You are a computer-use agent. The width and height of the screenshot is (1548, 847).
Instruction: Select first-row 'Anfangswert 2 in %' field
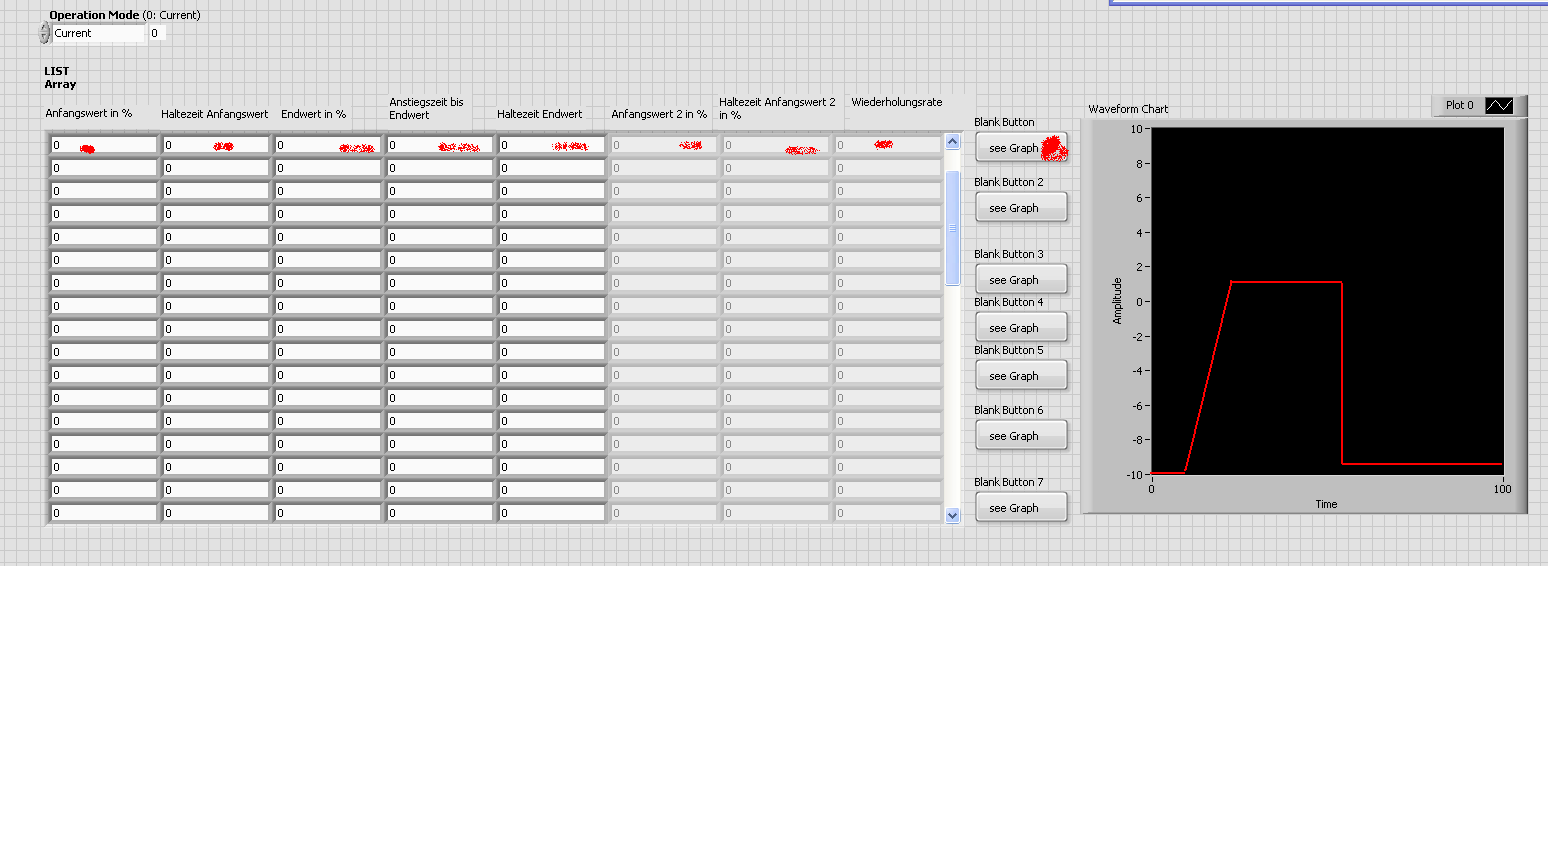pyautogui.click(x=664, y=145)
